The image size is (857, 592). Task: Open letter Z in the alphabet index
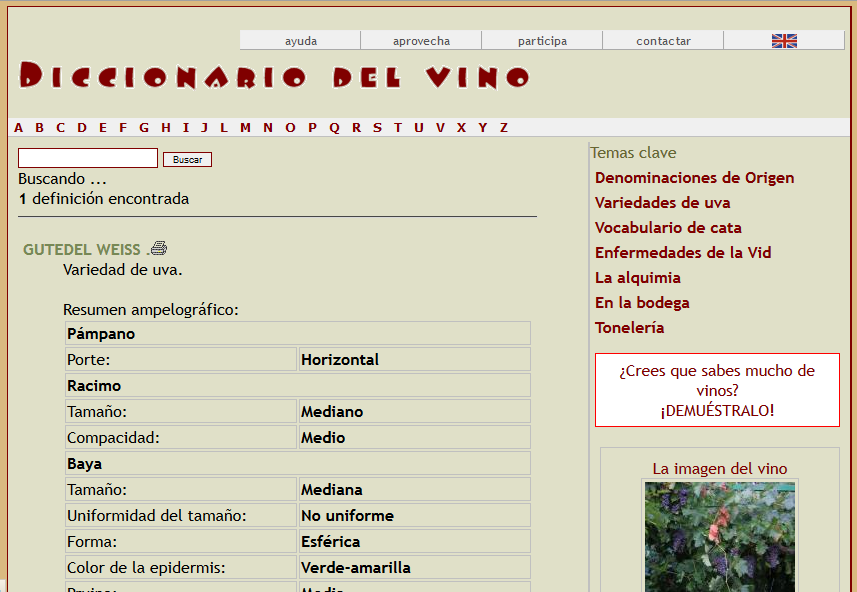tap(504, 128)
